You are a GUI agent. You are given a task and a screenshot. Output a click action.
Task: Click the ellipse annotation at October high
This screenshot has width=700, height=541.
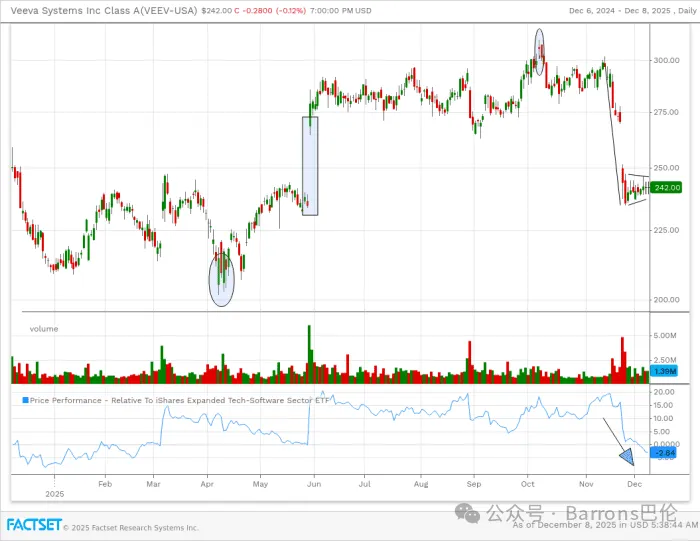point(540,52)
